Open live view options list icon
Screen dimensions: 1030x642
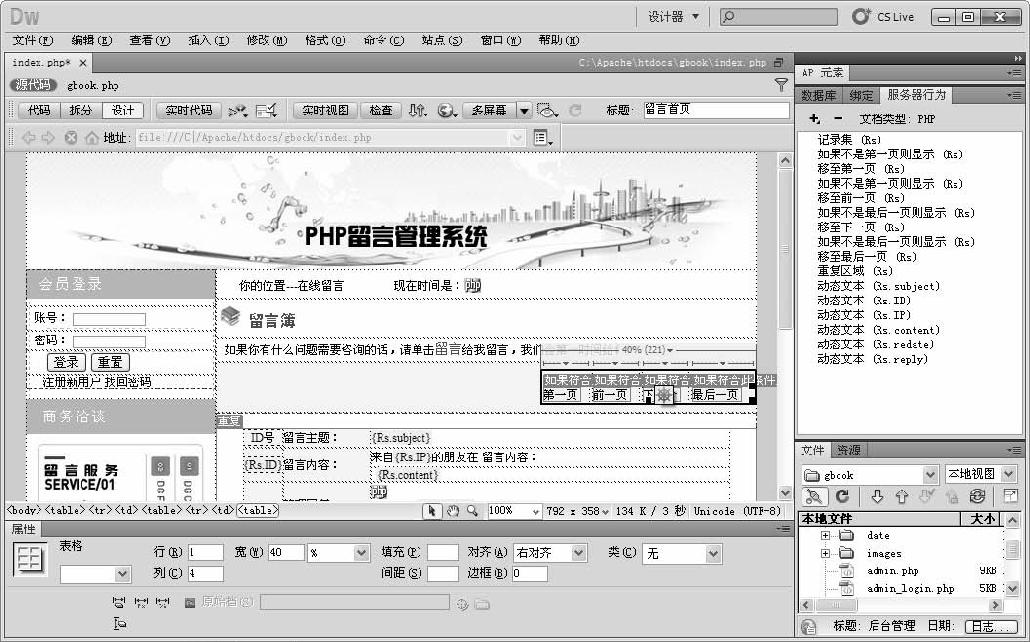pos(543,137)
